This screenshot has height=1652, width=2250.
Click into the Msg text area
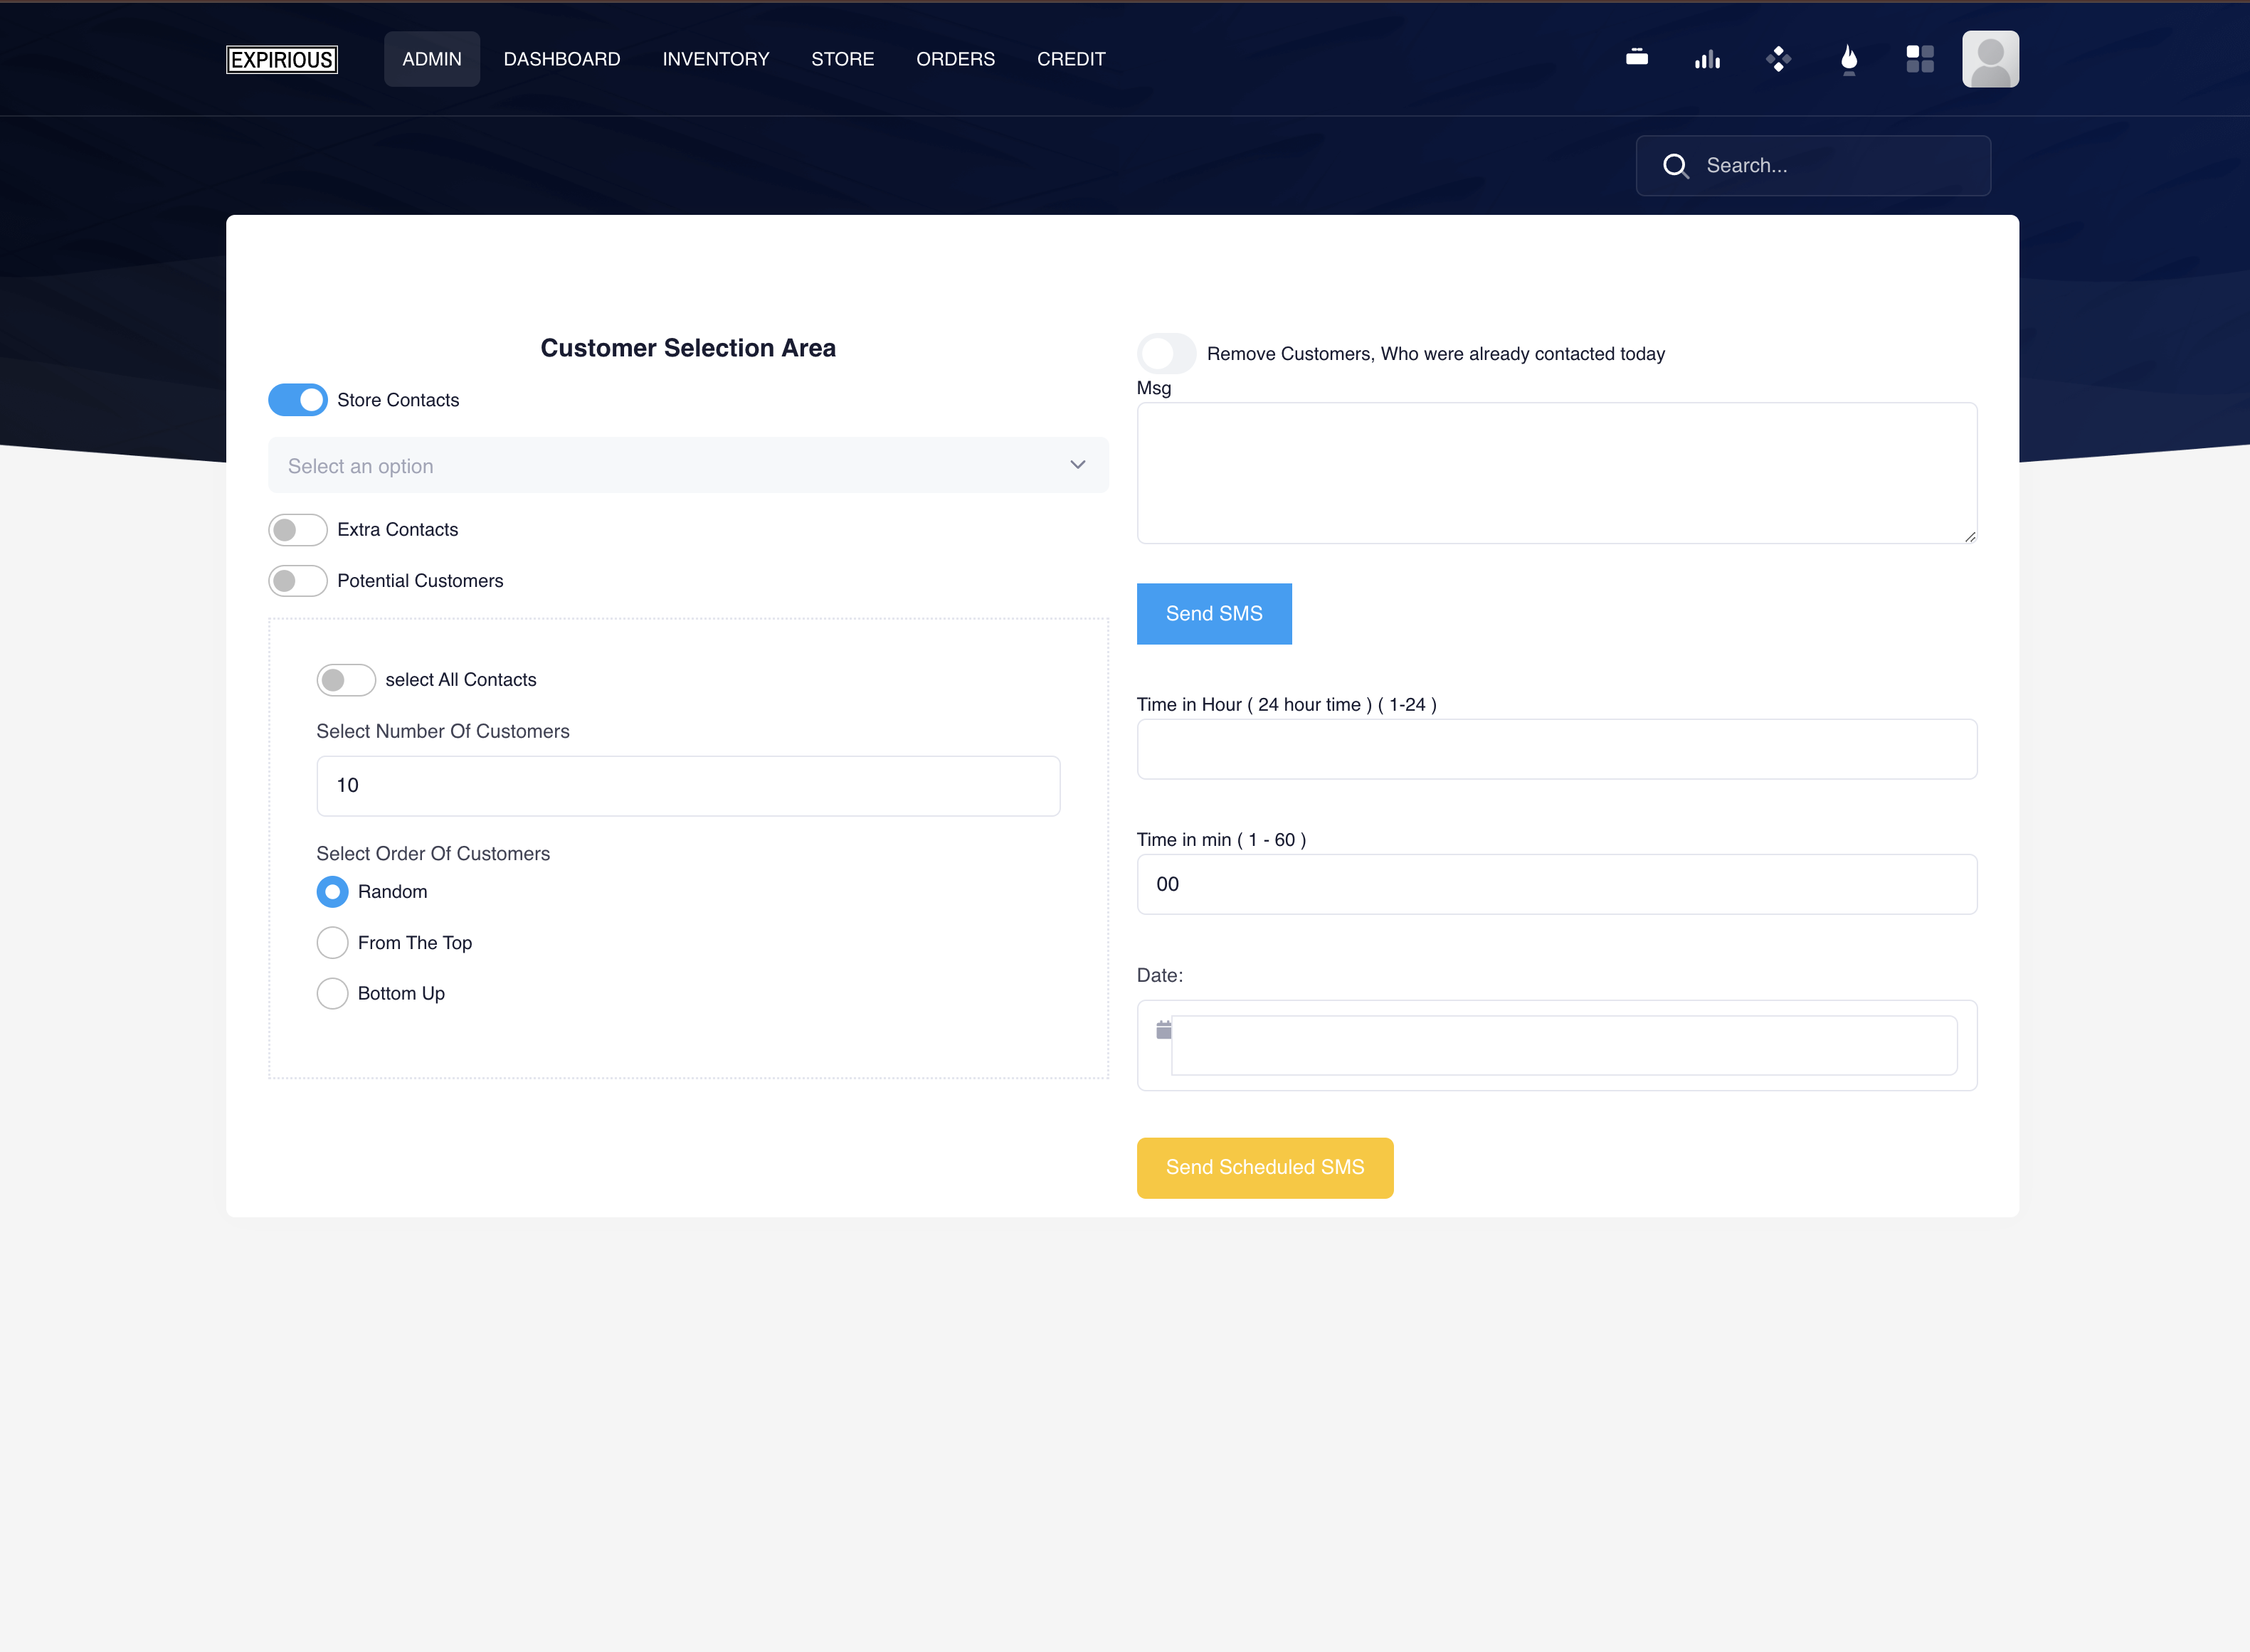pos(1557,473)
